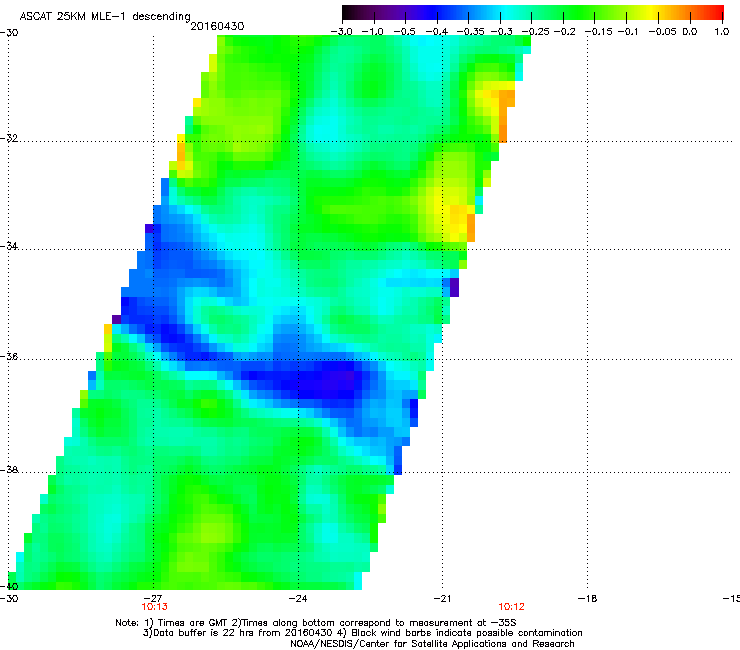Click the longitude label -24
The image size is (740, 650).
(x=298, y=599)
